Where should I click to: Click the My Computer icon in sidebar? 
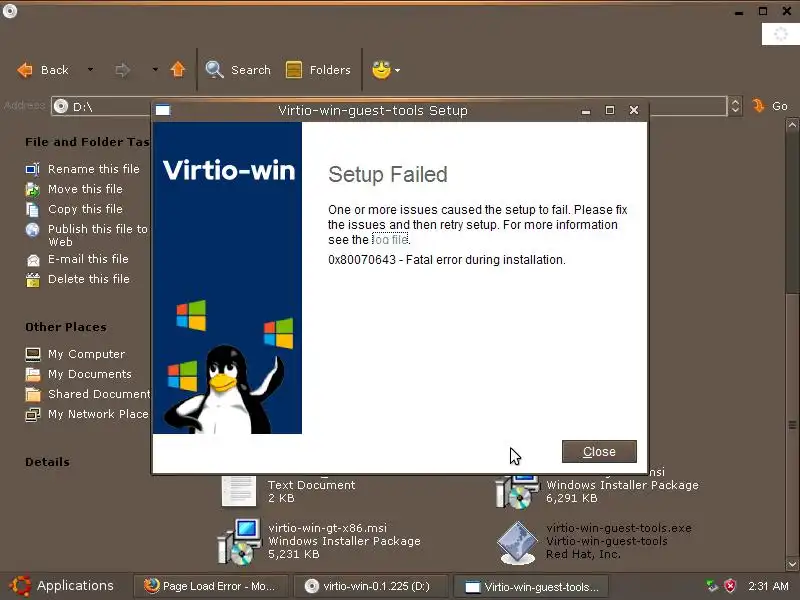click(x=33, y=354)
